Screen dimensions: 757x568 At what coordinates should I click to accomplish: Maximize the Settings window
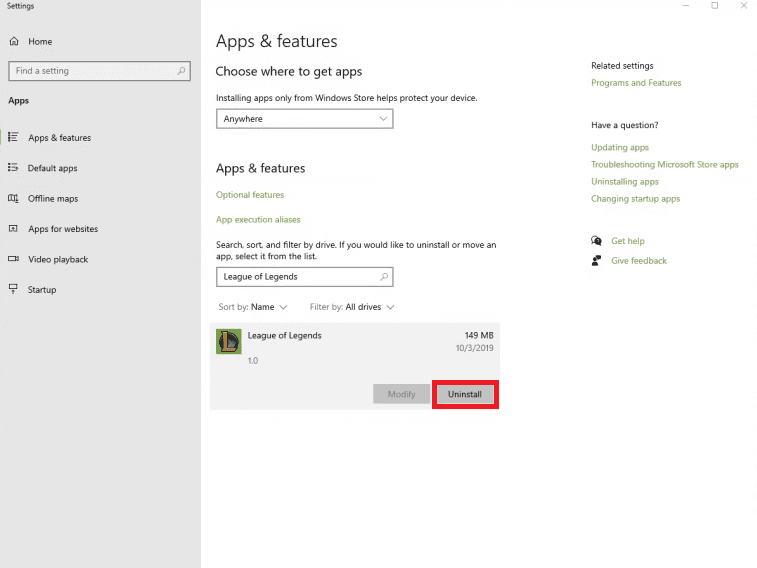coord(715,6)
